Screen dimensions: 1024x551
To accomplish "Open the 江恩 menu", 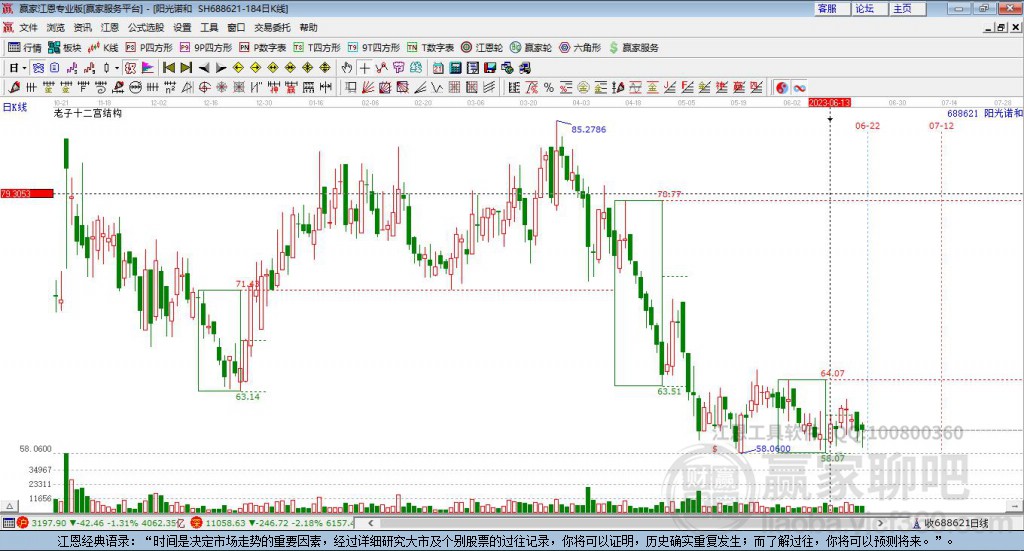I will (110, 27).
